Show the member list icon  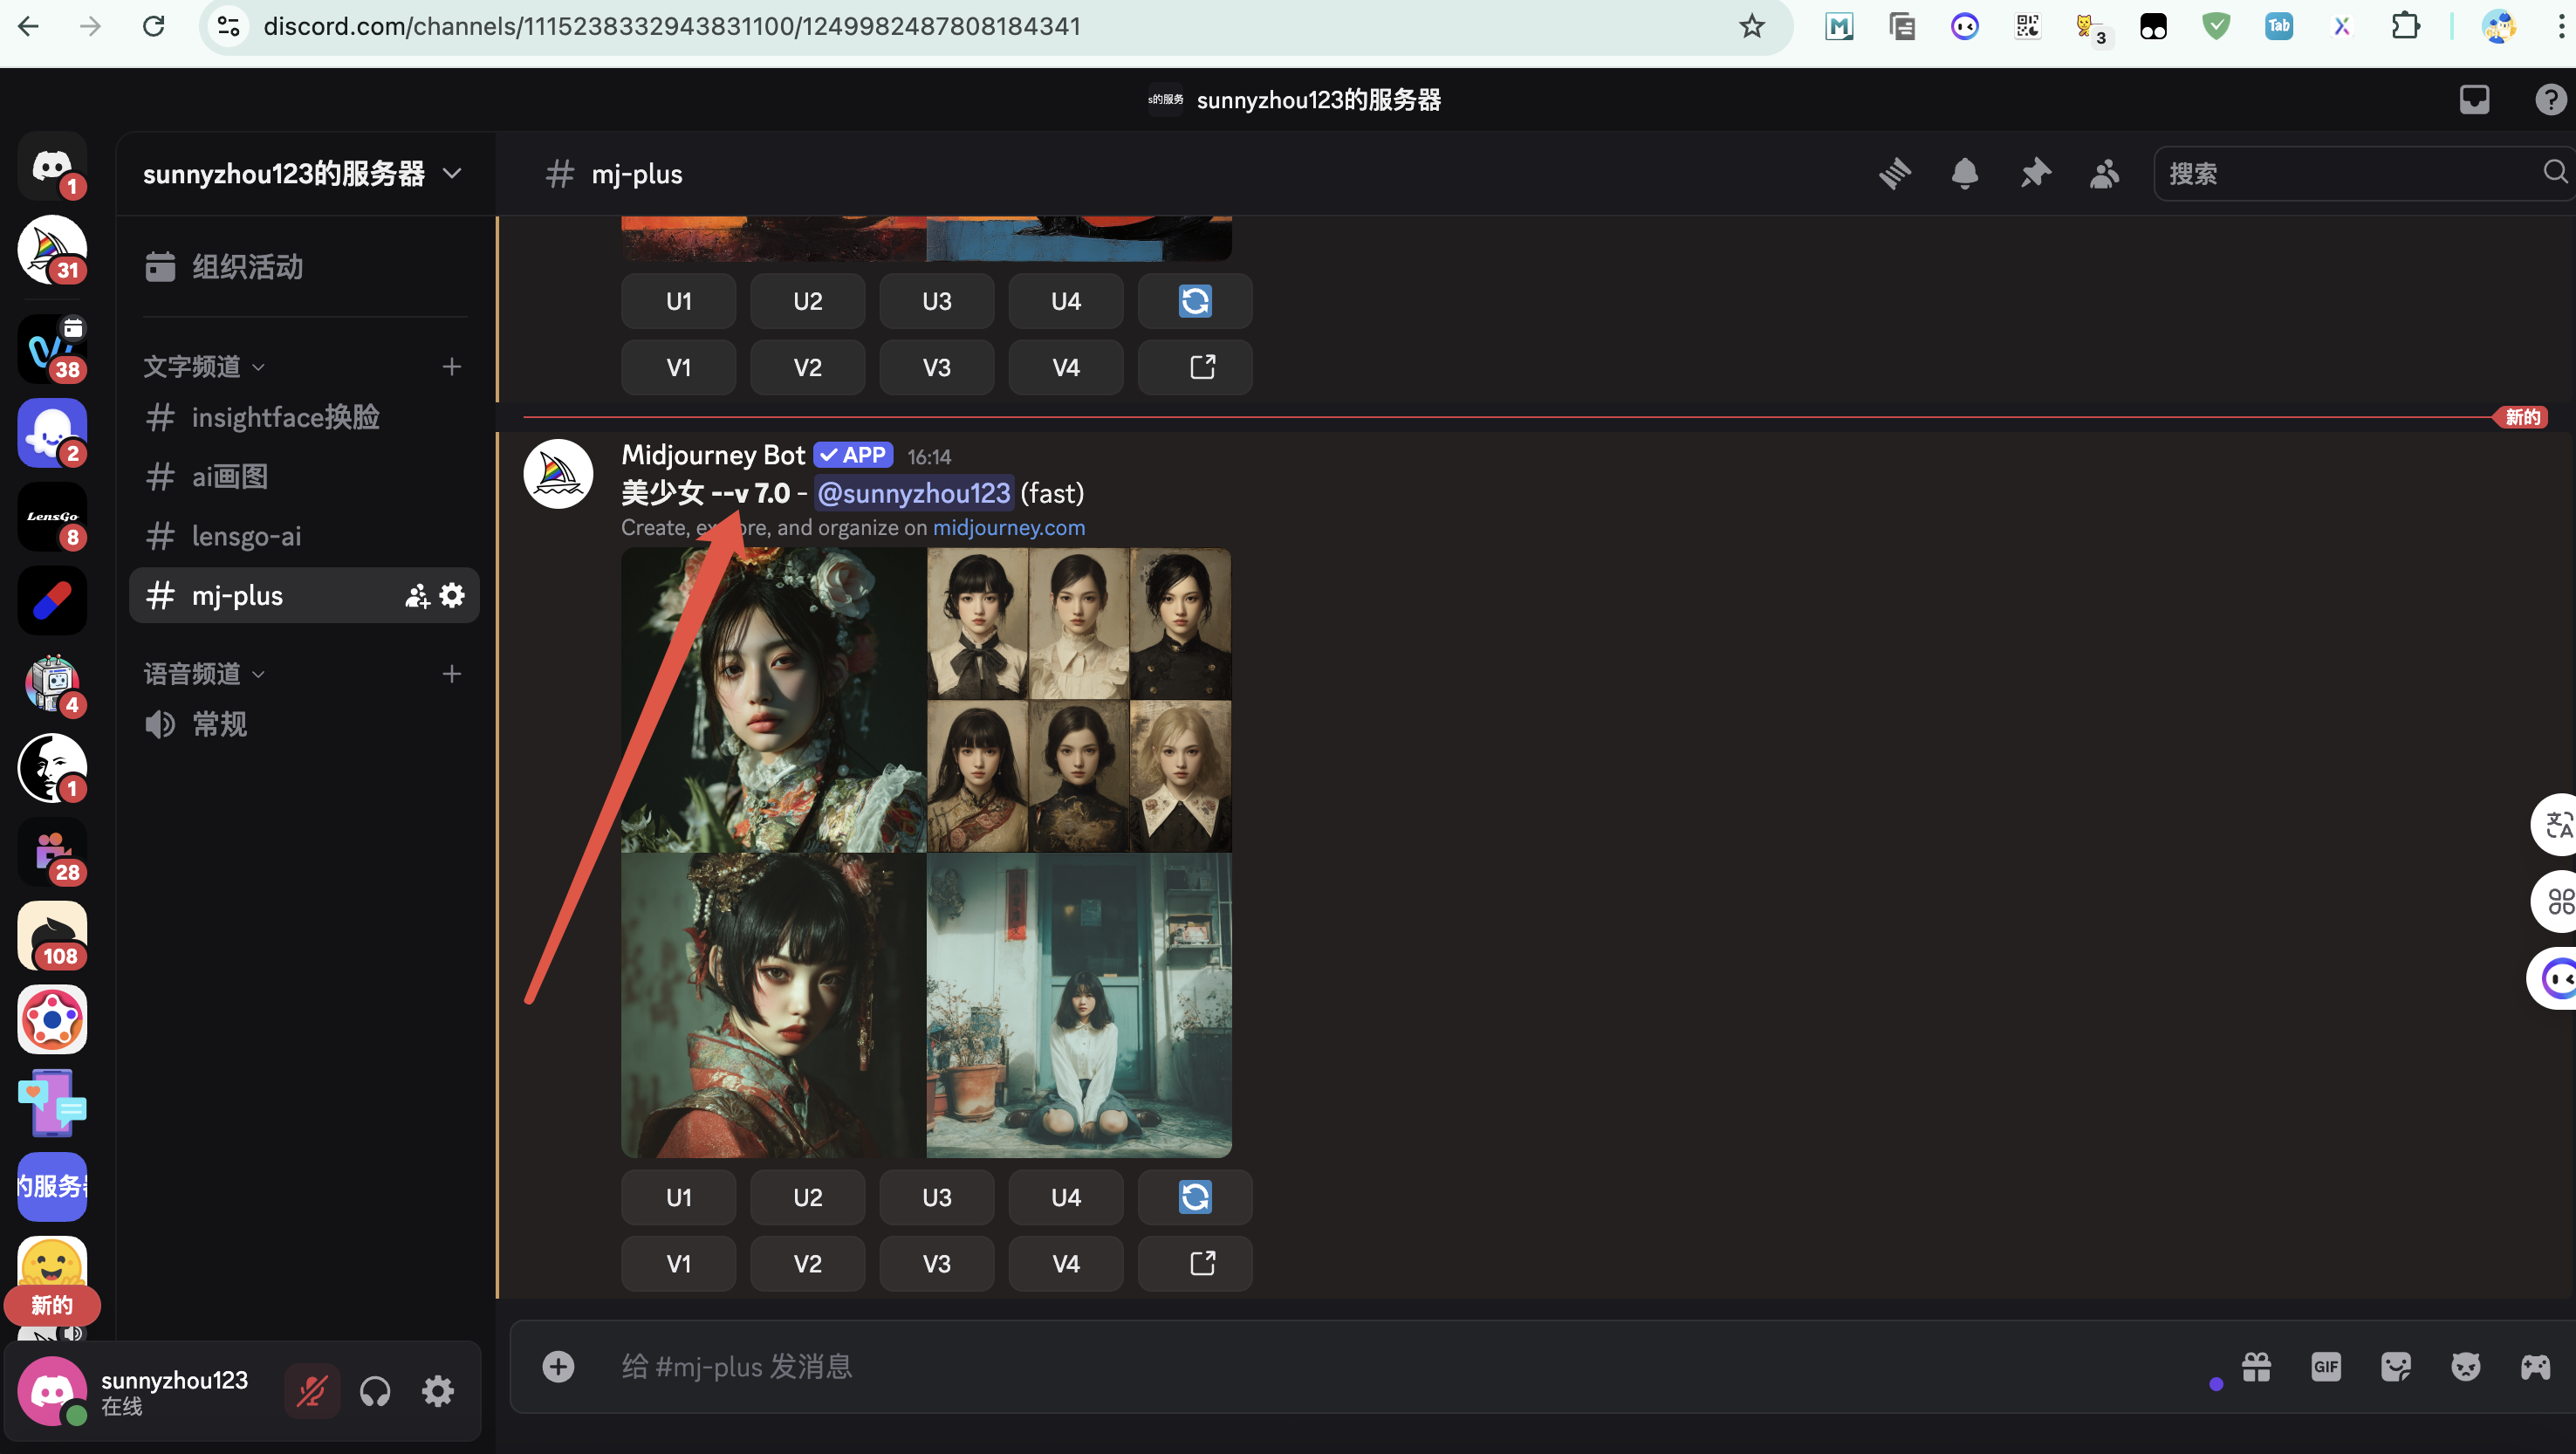2104,173
